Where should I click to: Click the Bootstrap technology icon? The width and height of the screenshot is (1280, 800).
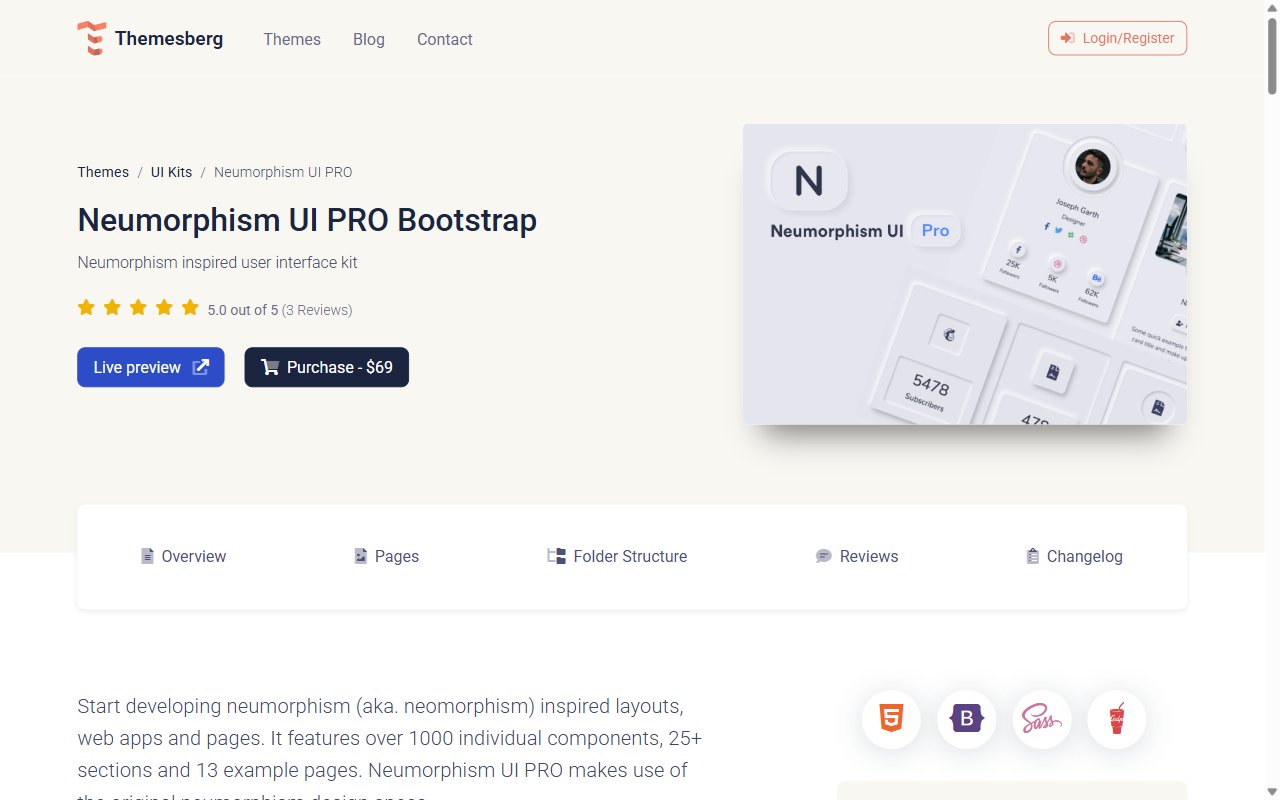(x=966, y=719)
